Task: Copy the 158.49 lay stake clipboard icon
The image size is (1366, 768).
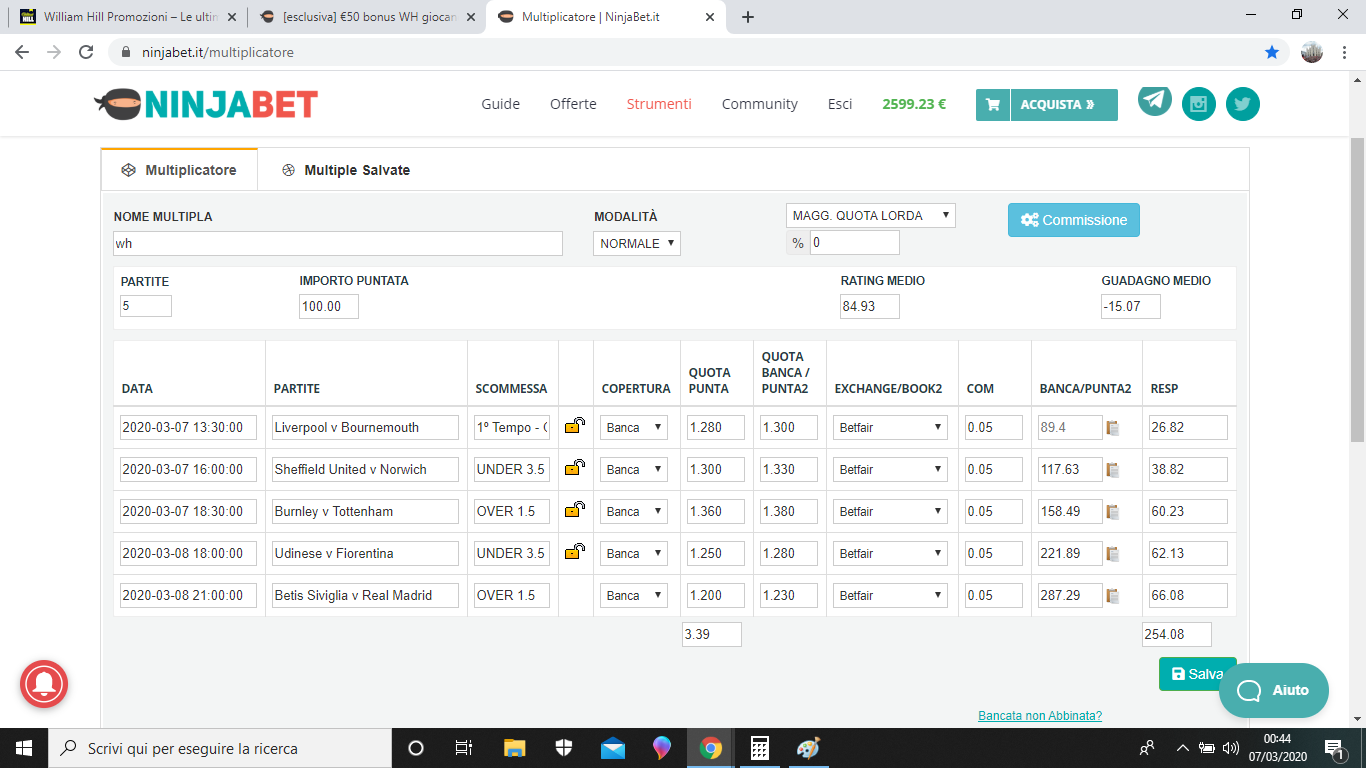Action: 1113,512
